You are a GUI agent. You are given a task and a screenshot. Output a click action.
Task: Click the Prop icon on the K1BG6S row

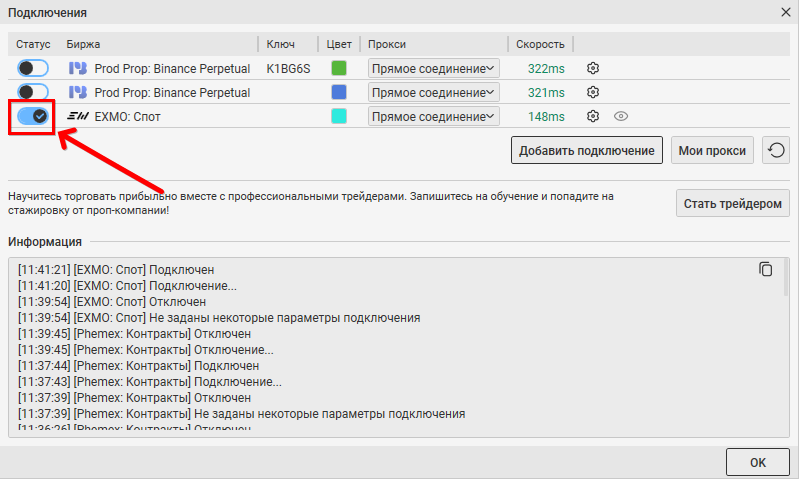77,68
